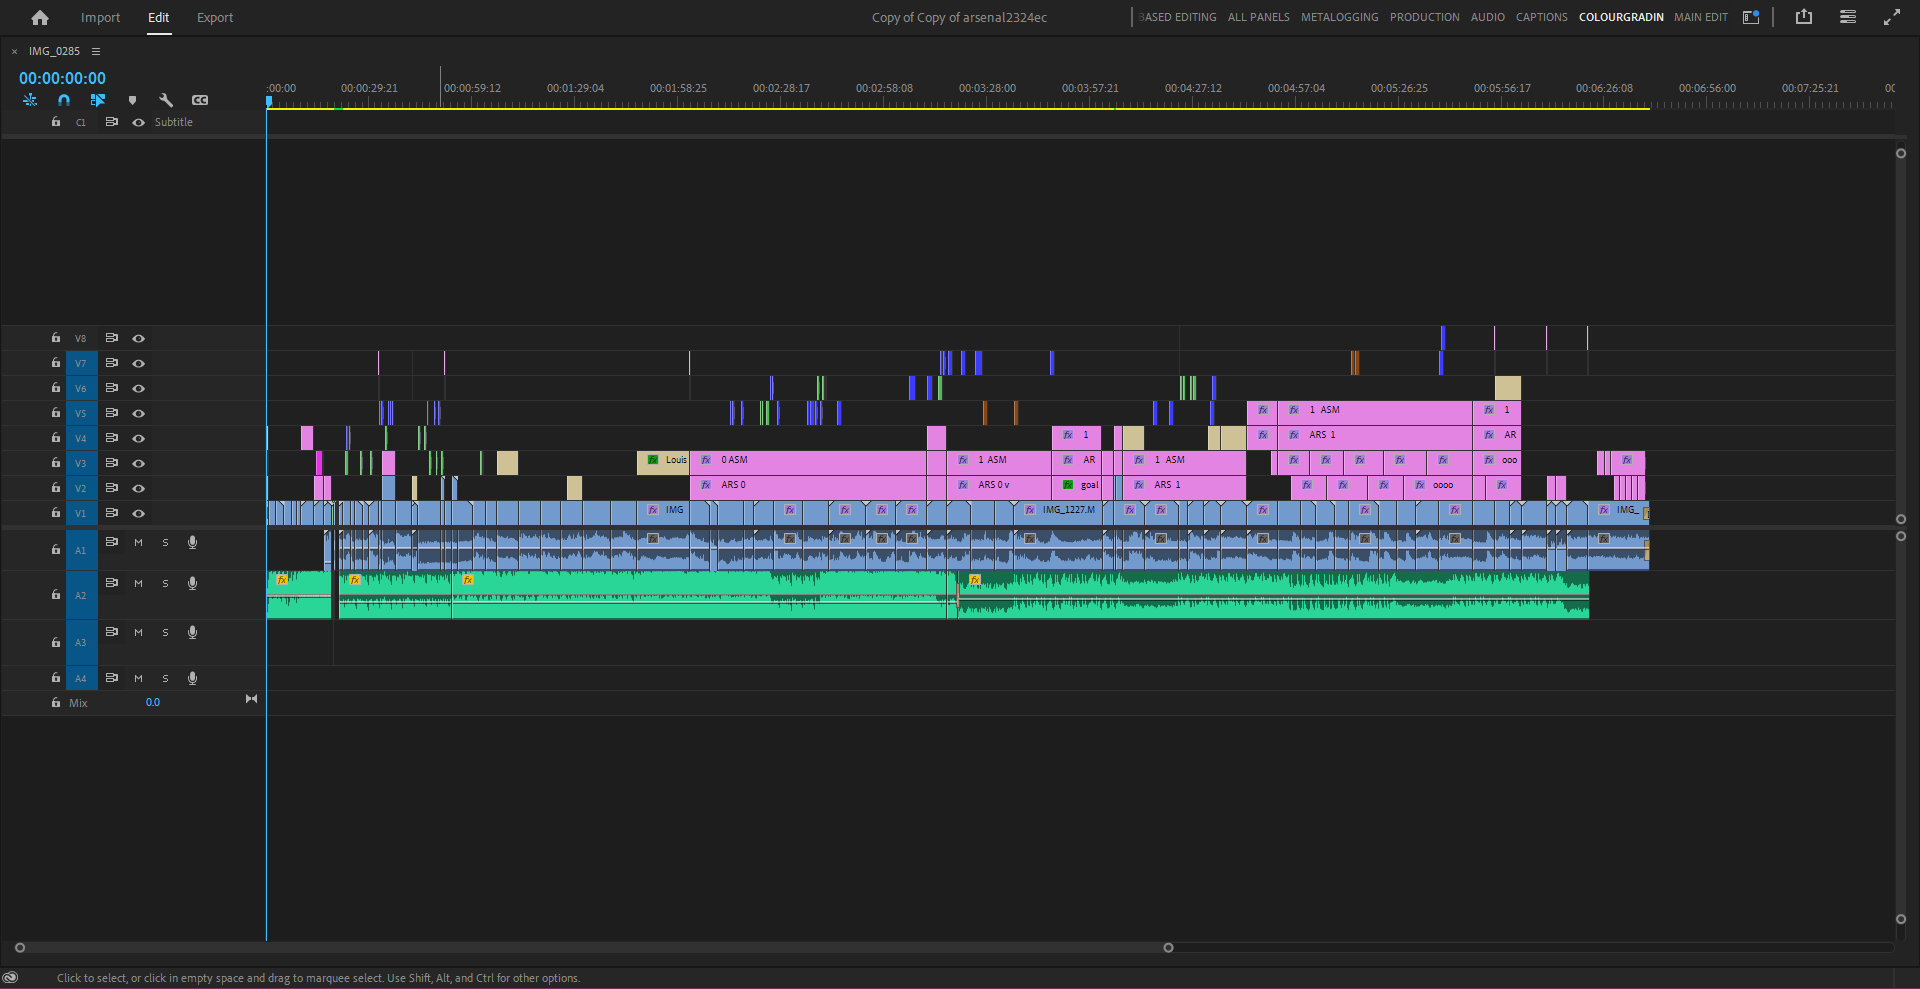This screenshot has height=989, width=1920.
Task: Add a marker with shield icon
Action: point(132,100)
